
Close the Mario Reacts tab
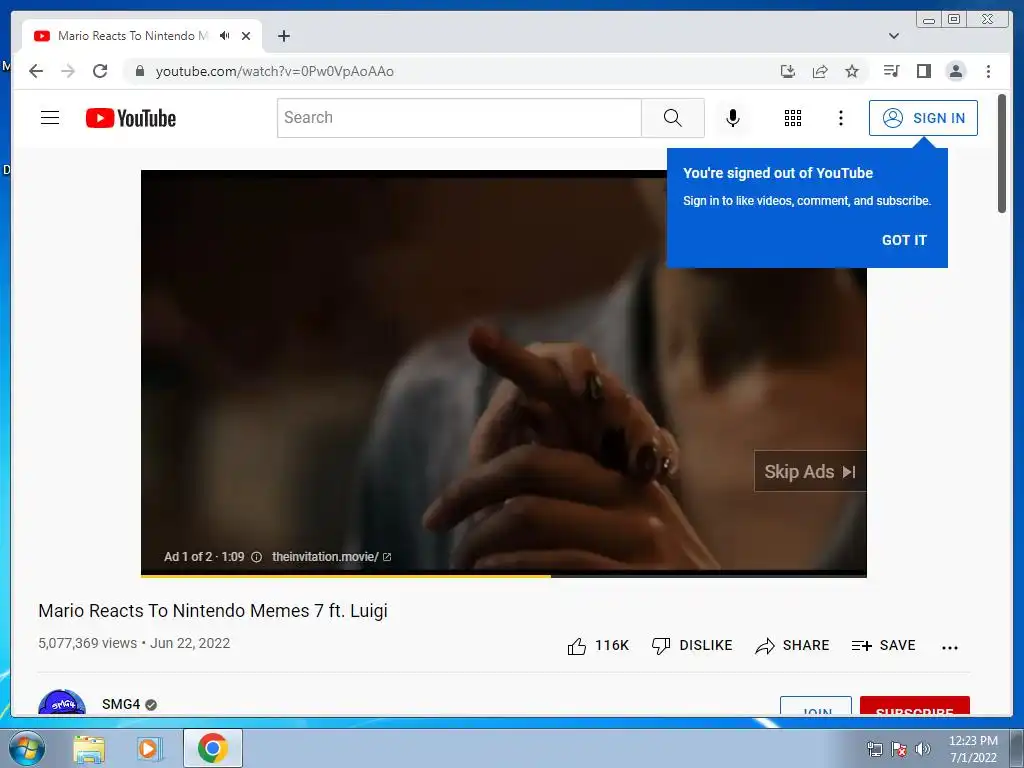(x=246, y=36)
